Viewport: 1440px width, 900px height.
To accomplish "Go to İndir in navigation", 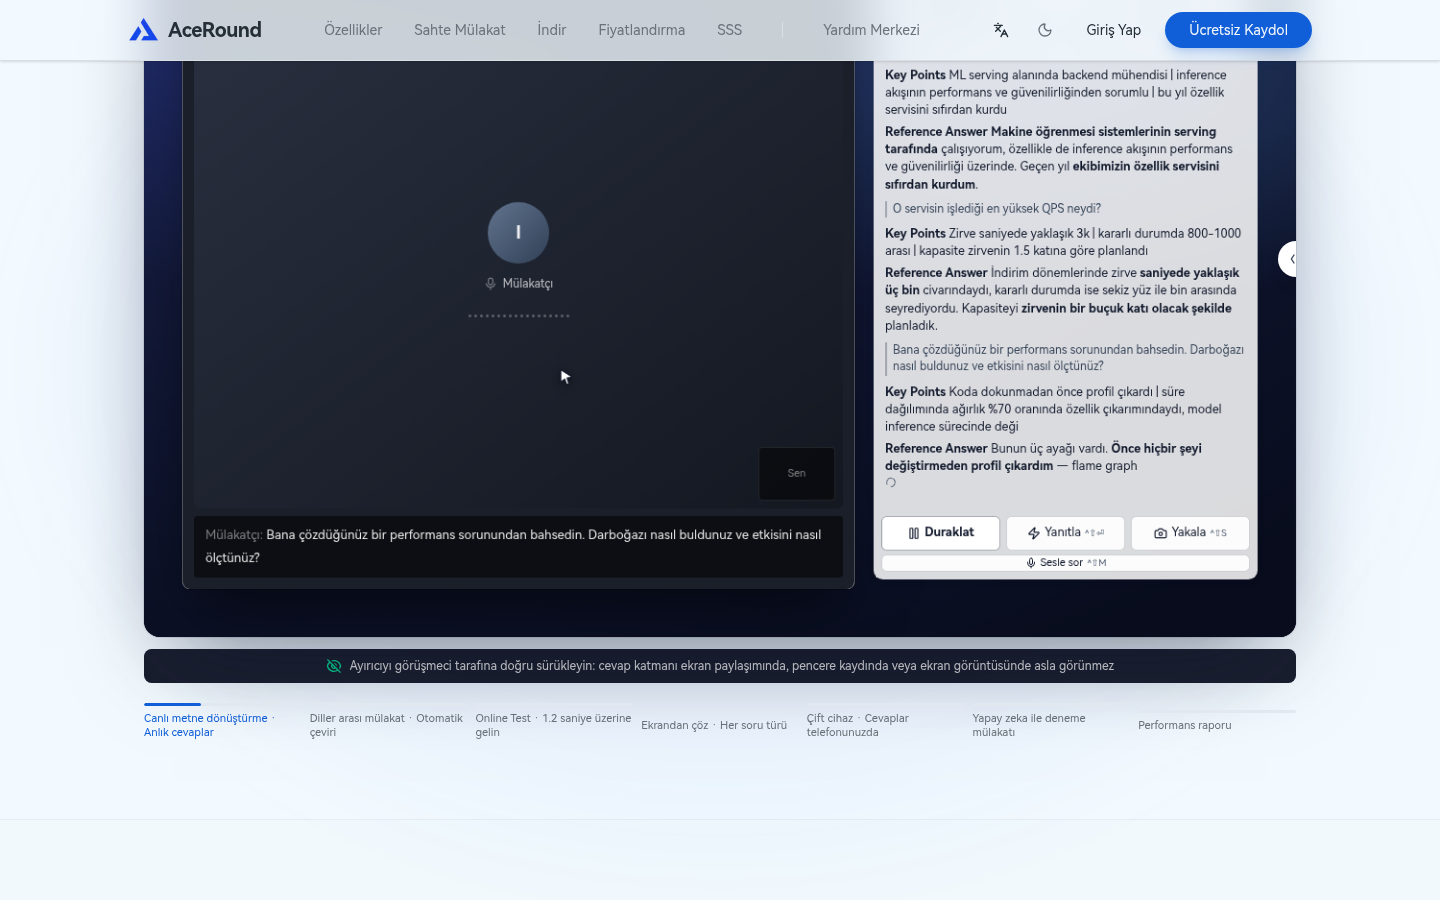I will click(552, 30).
